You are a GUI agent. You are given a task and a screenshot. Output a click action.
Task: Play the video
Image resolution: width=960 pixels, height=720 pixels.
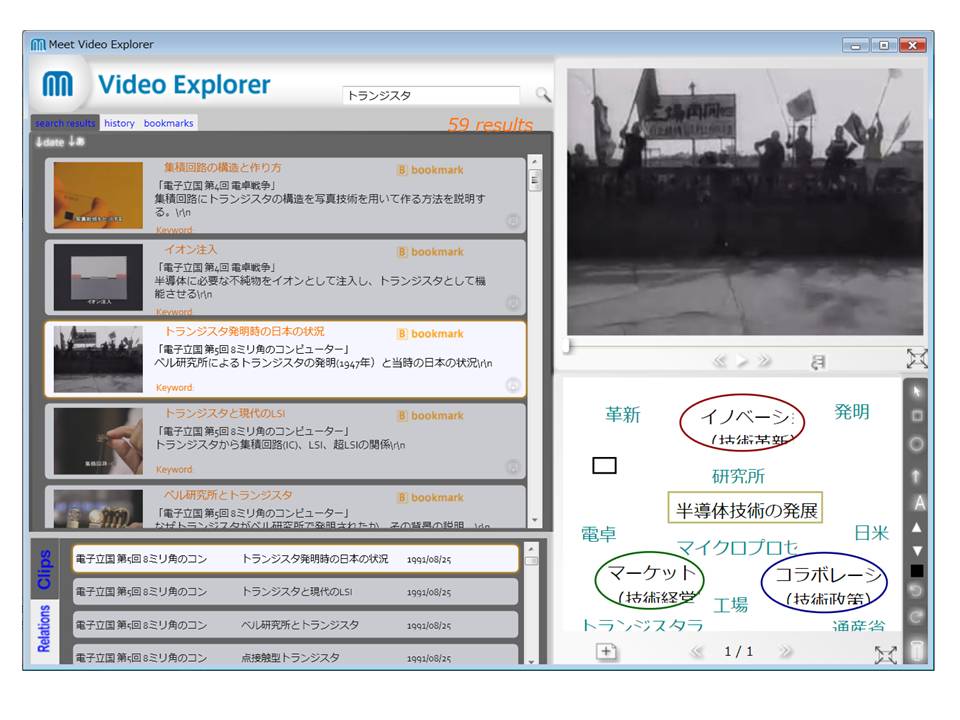(x=742, y=362)
